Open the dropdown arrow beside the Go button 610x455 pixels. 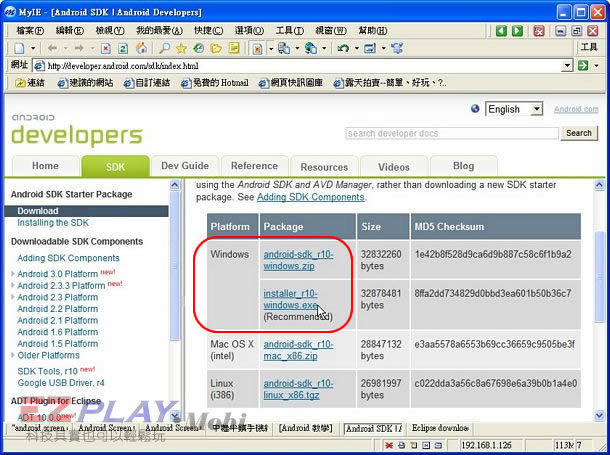(x=596, y=66)
